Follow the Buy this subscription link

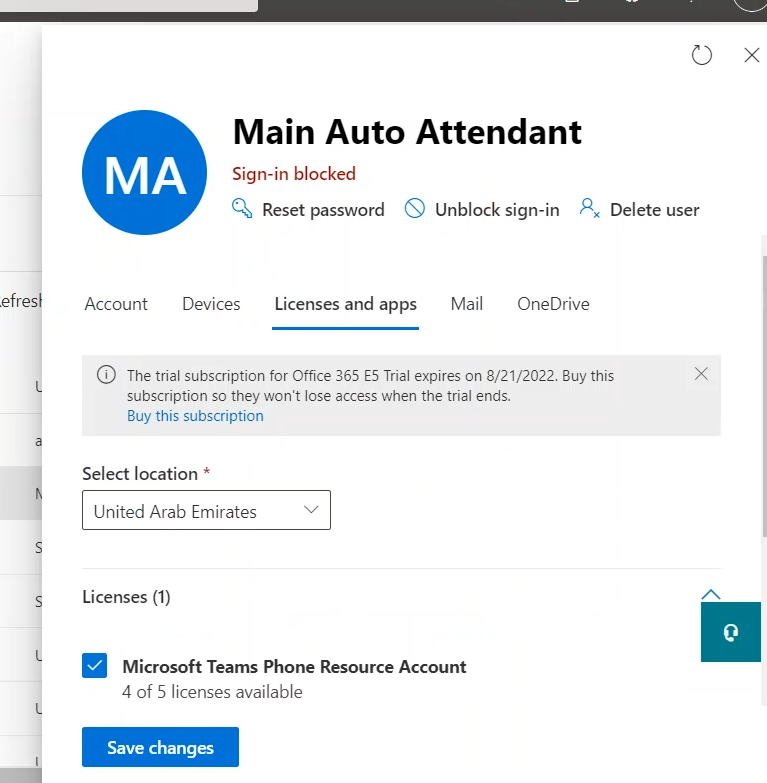click(x=195, y=416)
